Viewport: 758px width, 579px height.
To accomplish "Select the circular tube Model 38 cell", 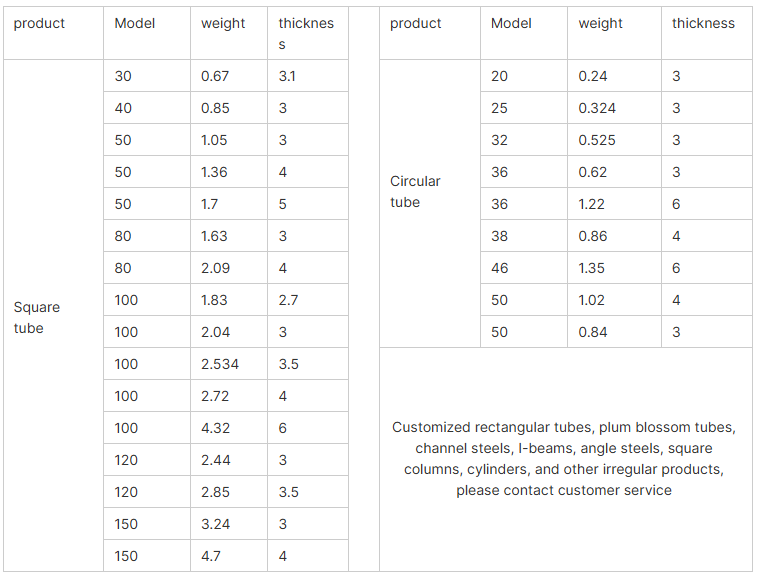I will click(524, 236).
